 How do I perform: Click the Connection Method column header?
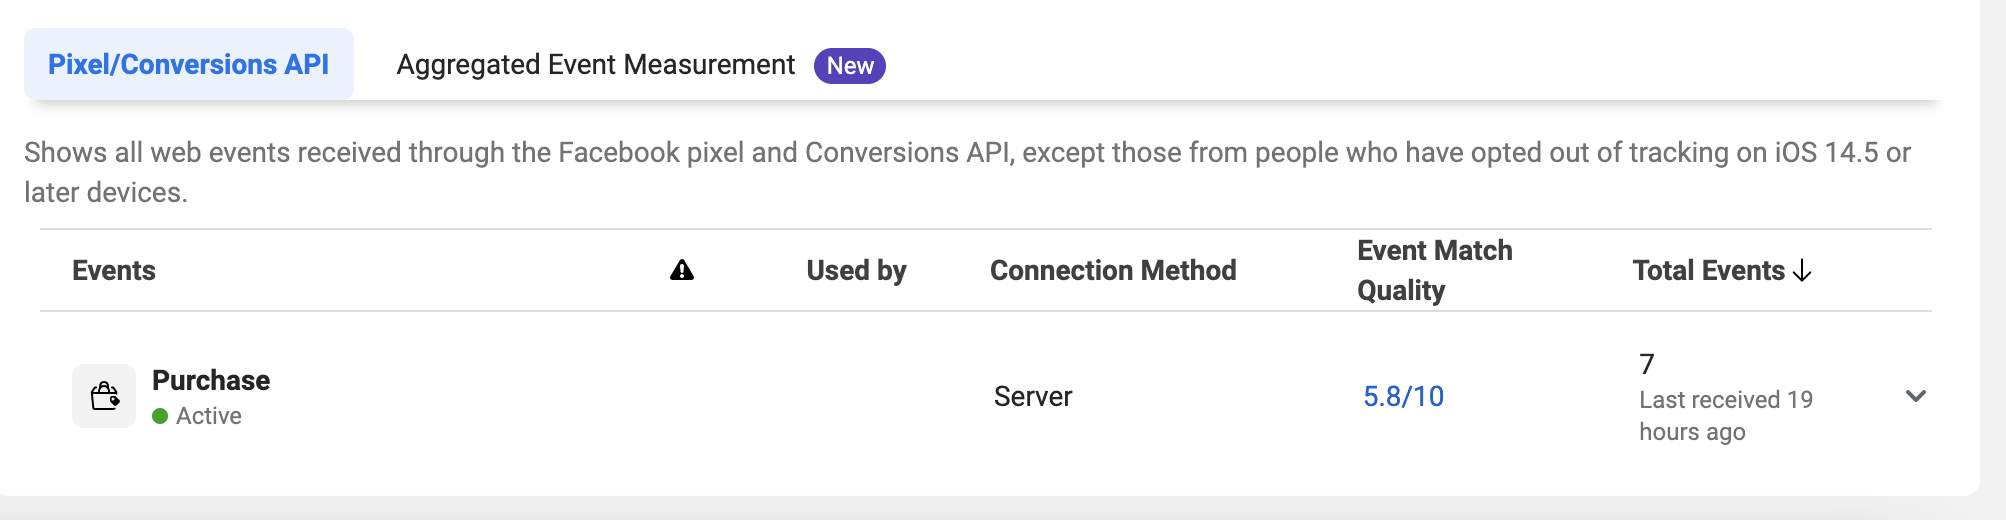click(x=1113, y=270)
